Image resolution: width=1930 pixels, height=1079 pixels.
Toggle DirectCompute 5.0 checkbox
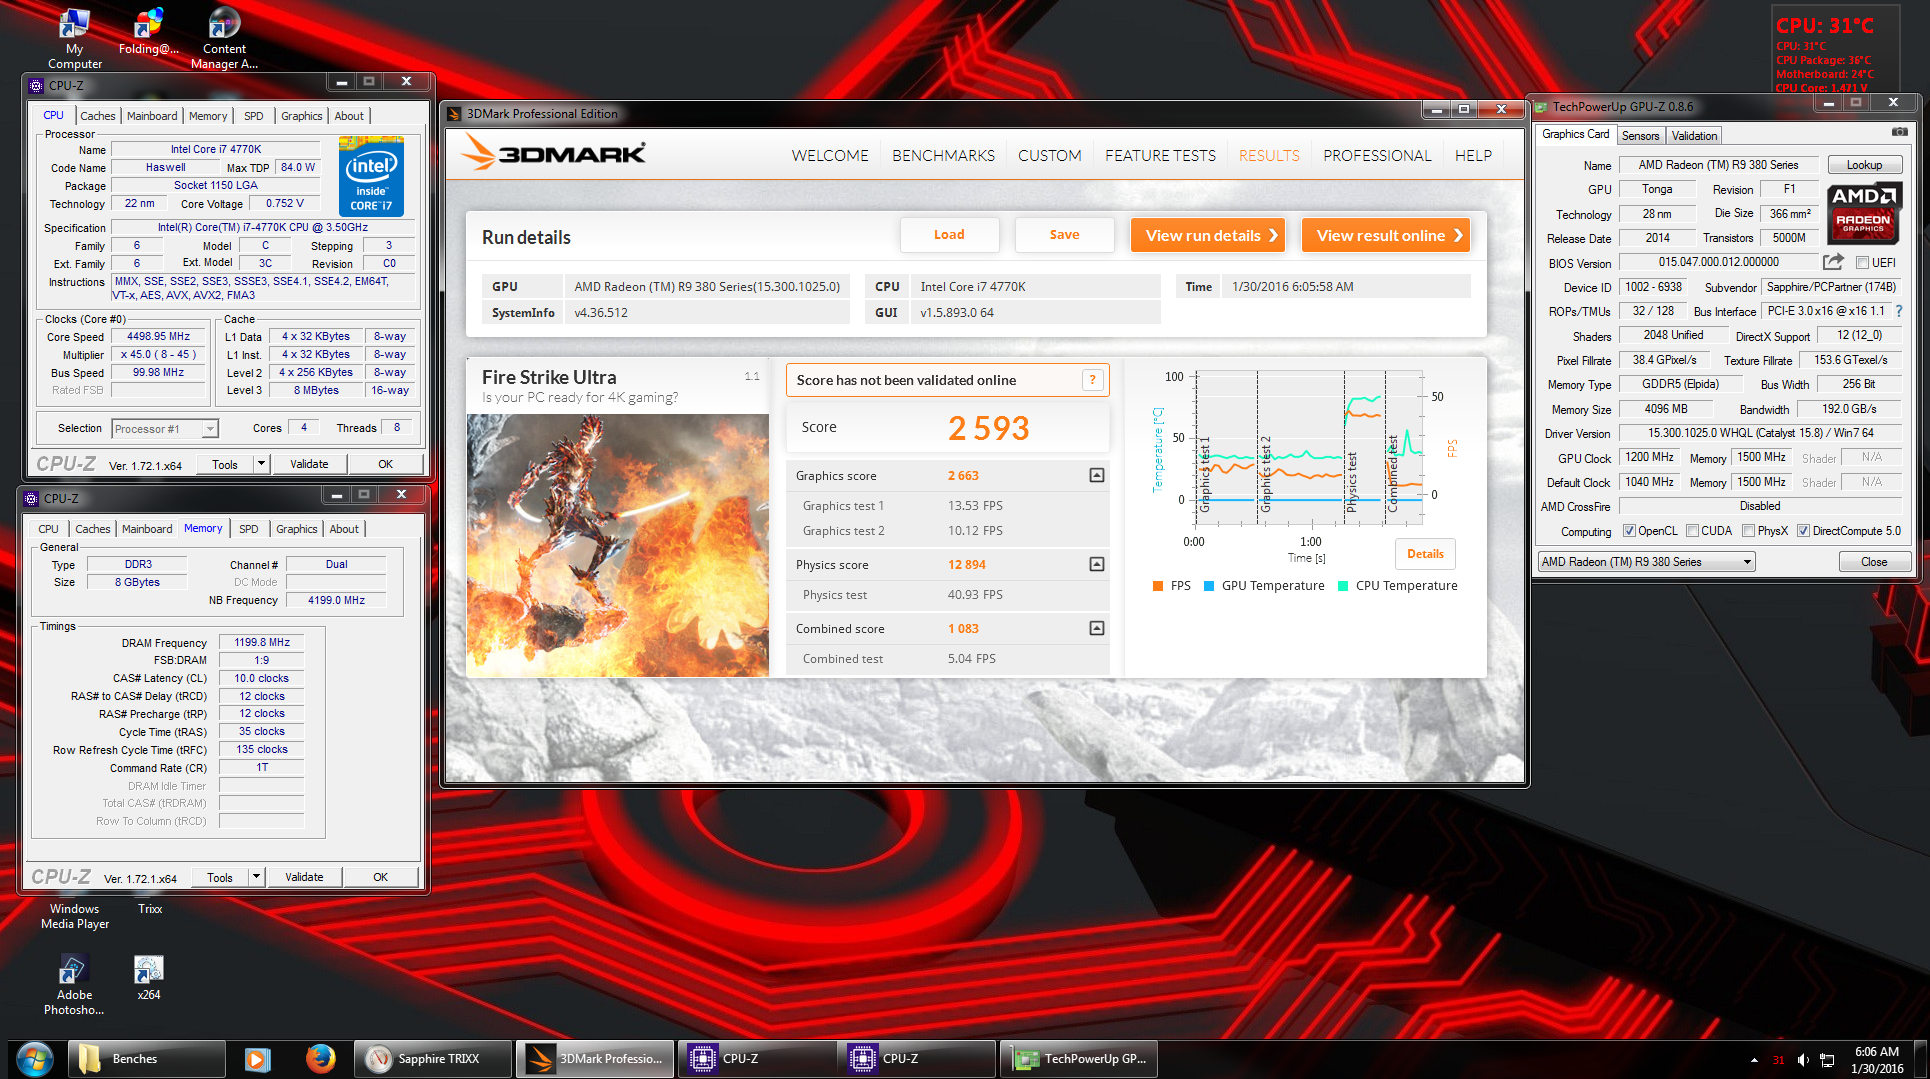(1803, 531)
